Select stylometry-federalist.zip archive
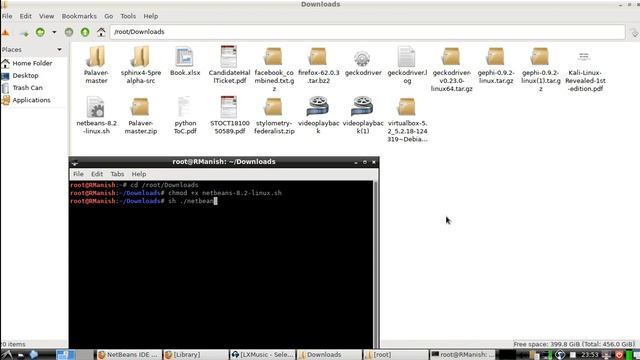 (274, 116)
